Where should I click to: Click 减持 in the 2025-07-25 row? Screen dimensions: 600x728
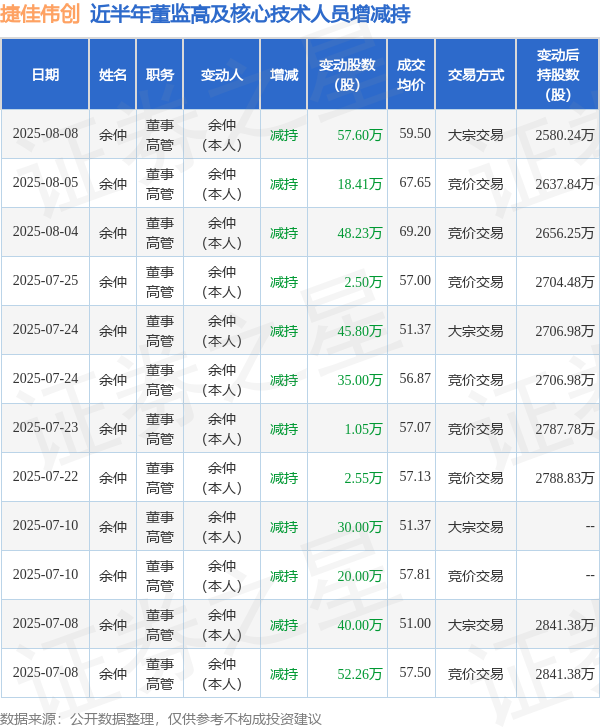[284, 282]
